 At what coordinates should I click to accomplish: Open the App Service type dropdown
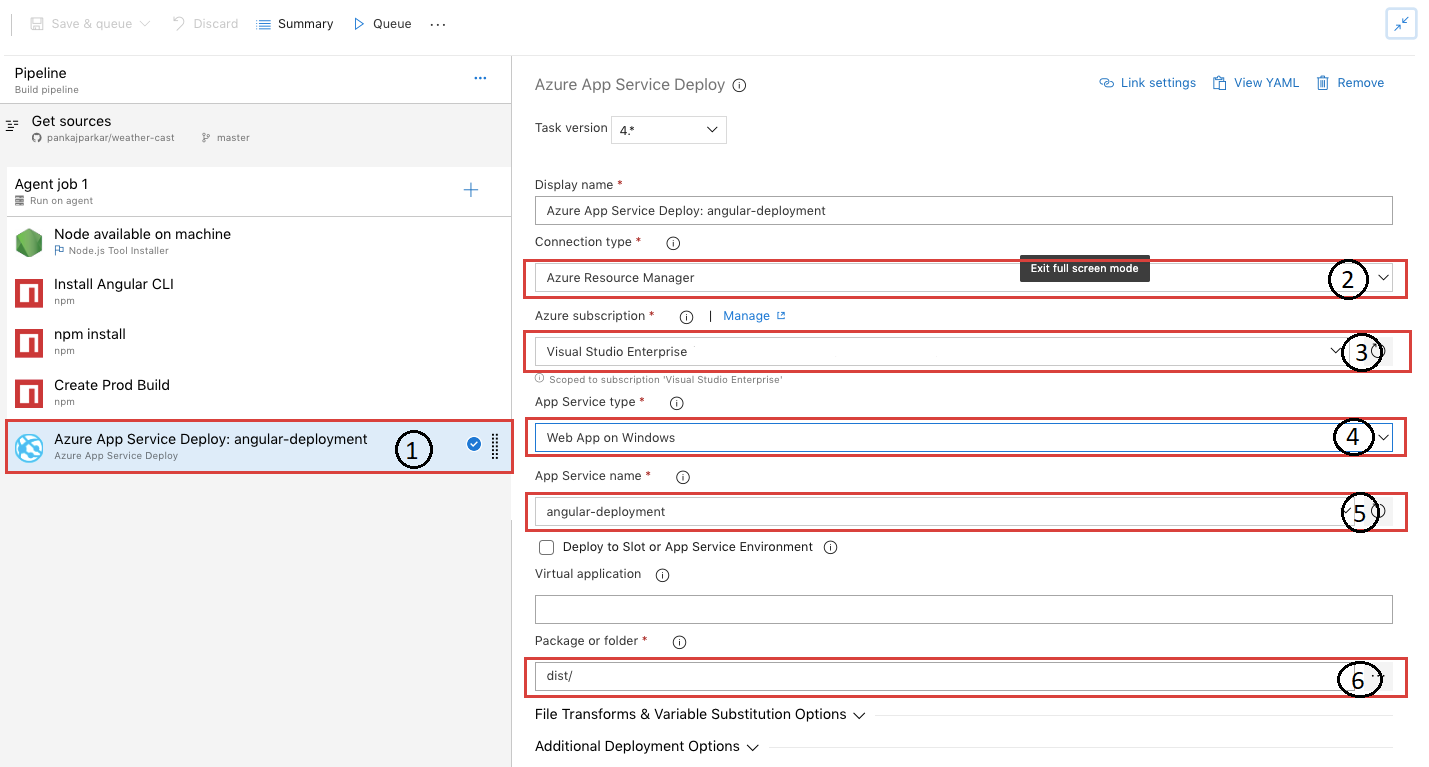1384,437
